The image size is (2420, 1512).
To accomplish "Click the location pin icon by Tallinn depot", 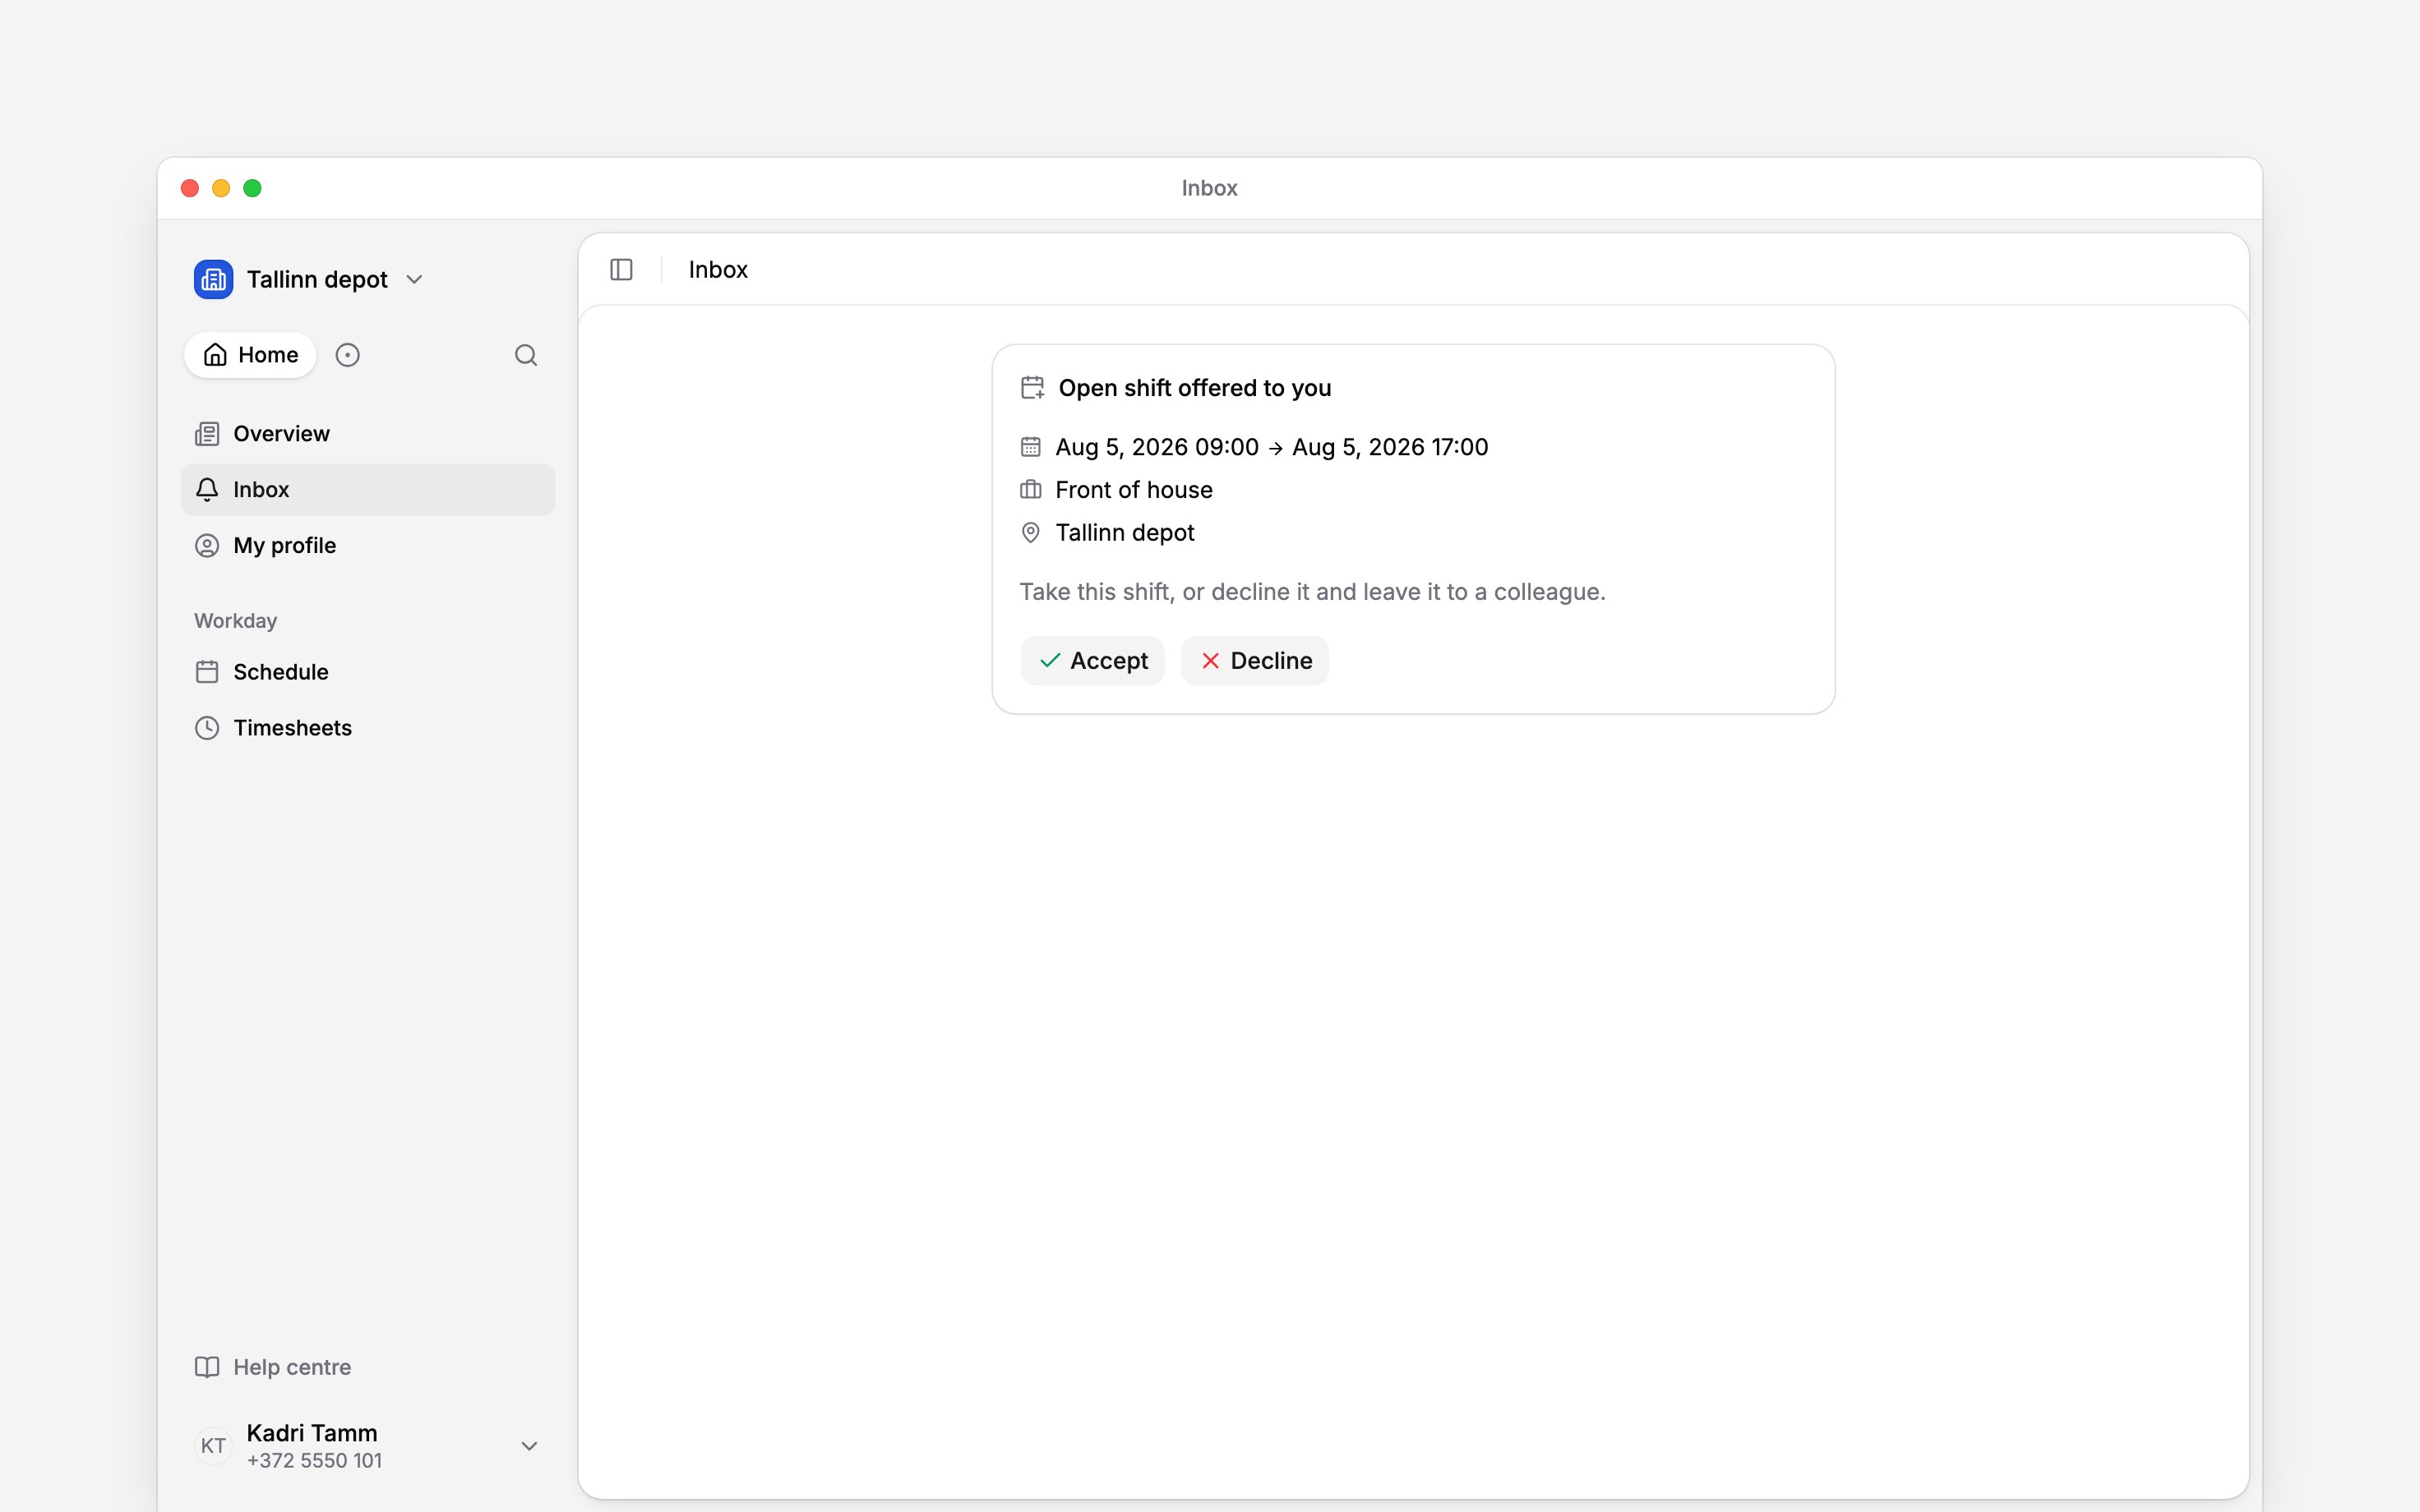I will coord(1031,533).
